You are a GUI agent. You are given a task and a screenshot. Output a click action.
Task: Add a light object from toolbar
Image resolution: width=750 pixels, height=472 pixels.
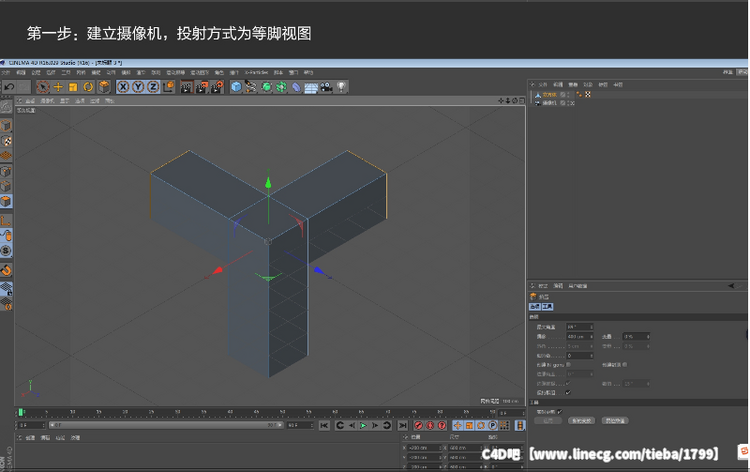click(x=341, y=87)
